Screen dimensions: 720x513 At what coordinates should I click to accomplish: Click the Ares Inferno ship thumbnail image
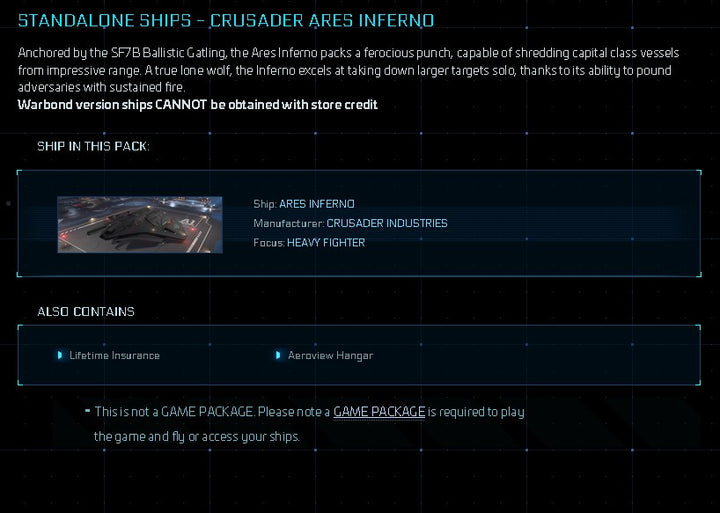(140, 224)
